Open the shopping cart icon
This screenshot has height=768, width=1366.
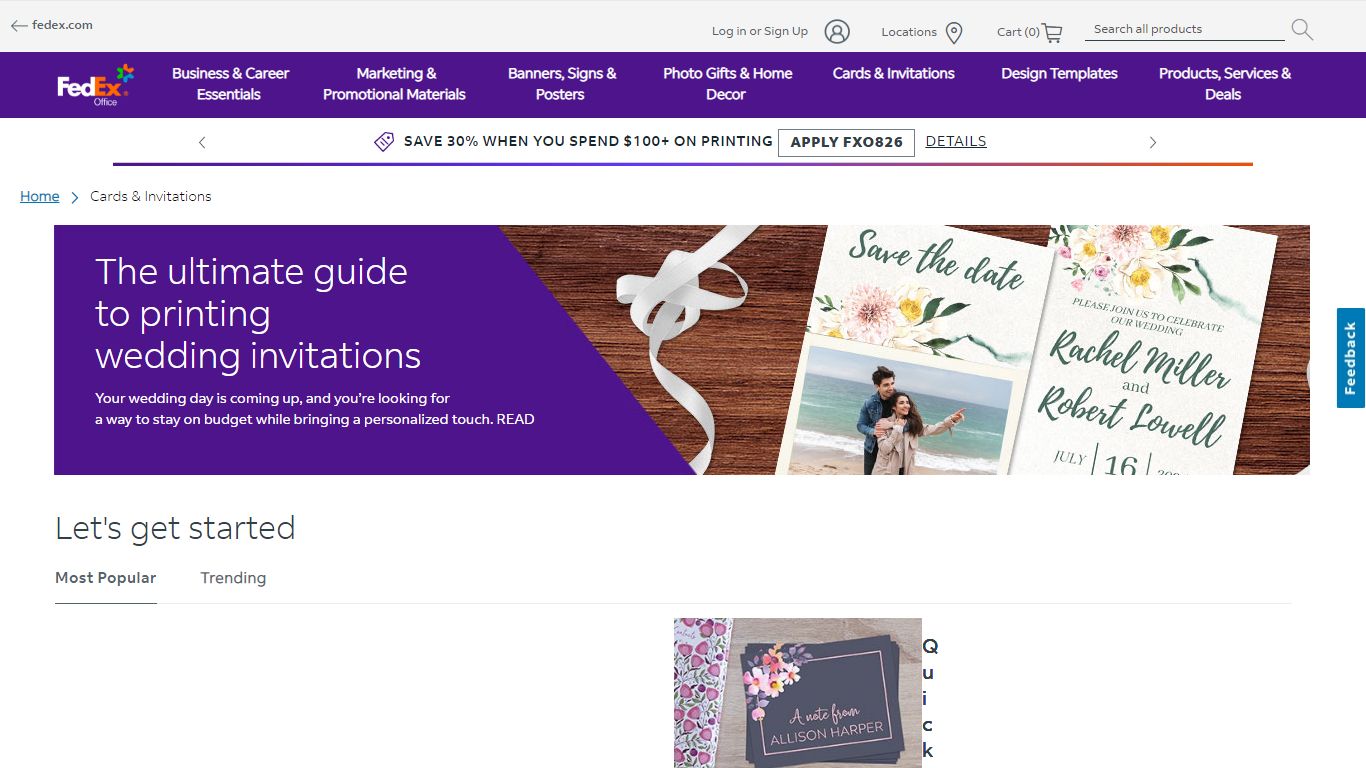pos(1052,33)
